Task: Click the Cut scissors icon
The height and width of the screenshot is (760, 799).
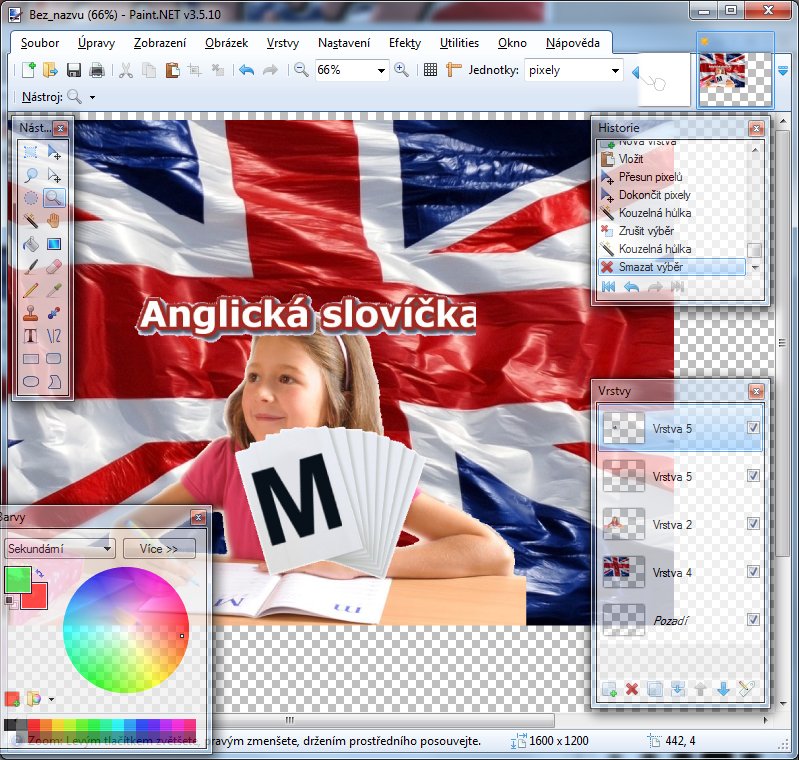Action: [x=125, y=70]
